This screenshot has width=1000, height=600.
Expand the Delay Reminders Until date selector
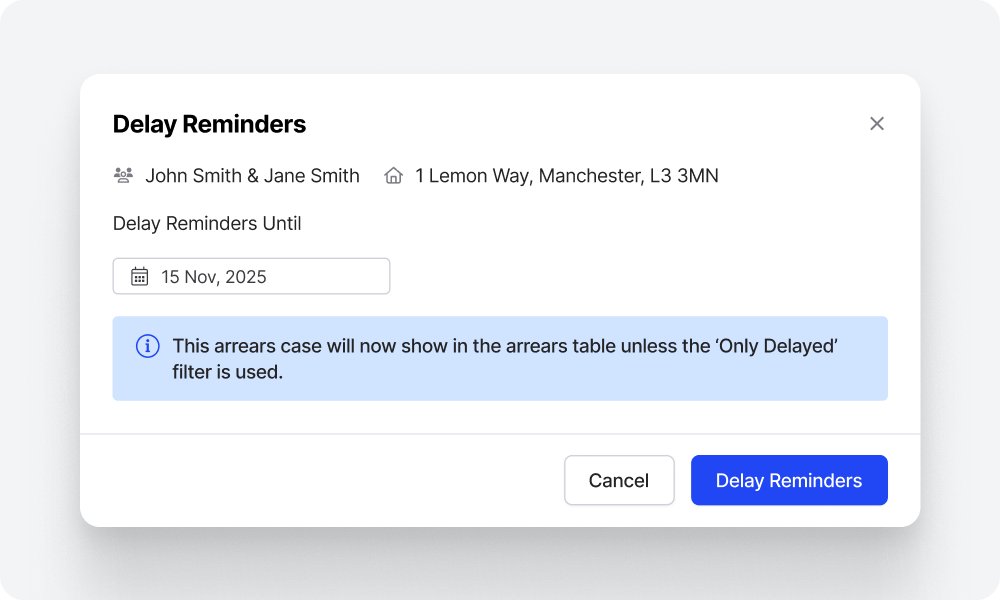point(251,275)
